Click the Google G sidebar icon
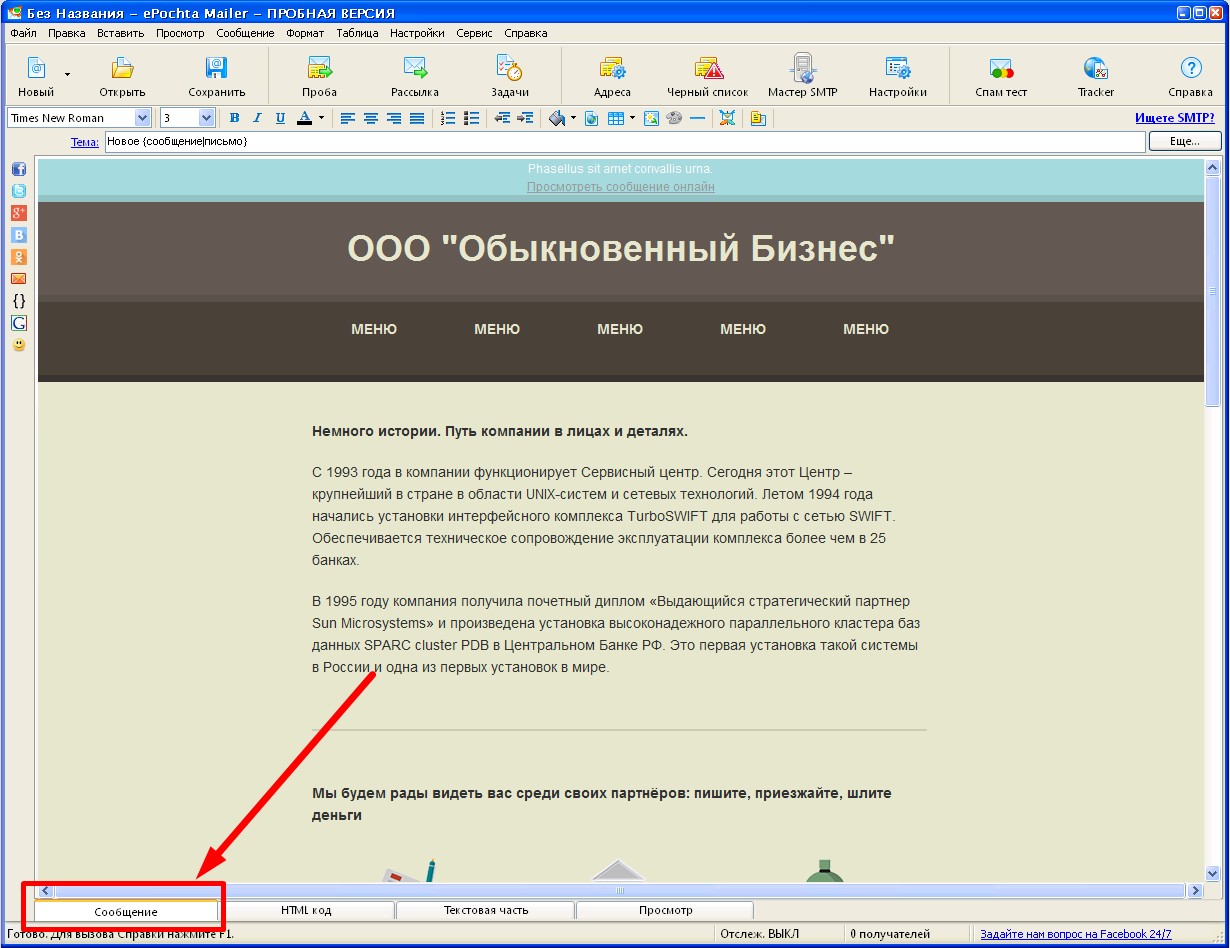Viewport: 1230px width, 948px height. click(x=19, y=323)
